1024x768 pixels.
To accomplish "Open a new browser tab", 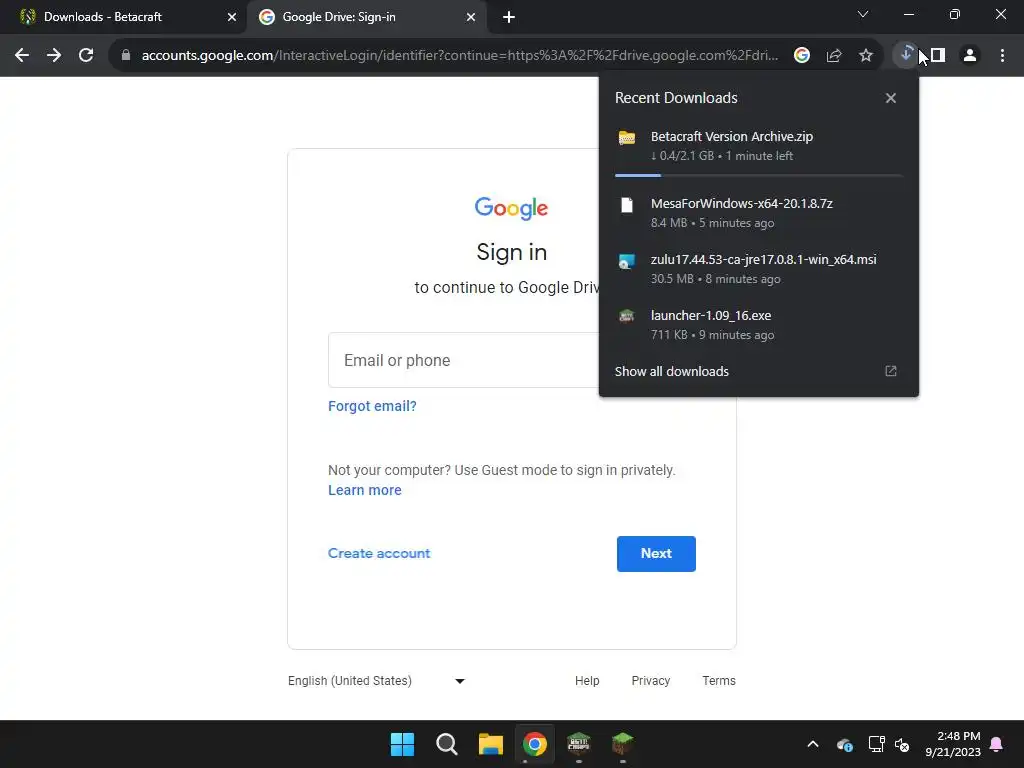I will coord(509,17).
